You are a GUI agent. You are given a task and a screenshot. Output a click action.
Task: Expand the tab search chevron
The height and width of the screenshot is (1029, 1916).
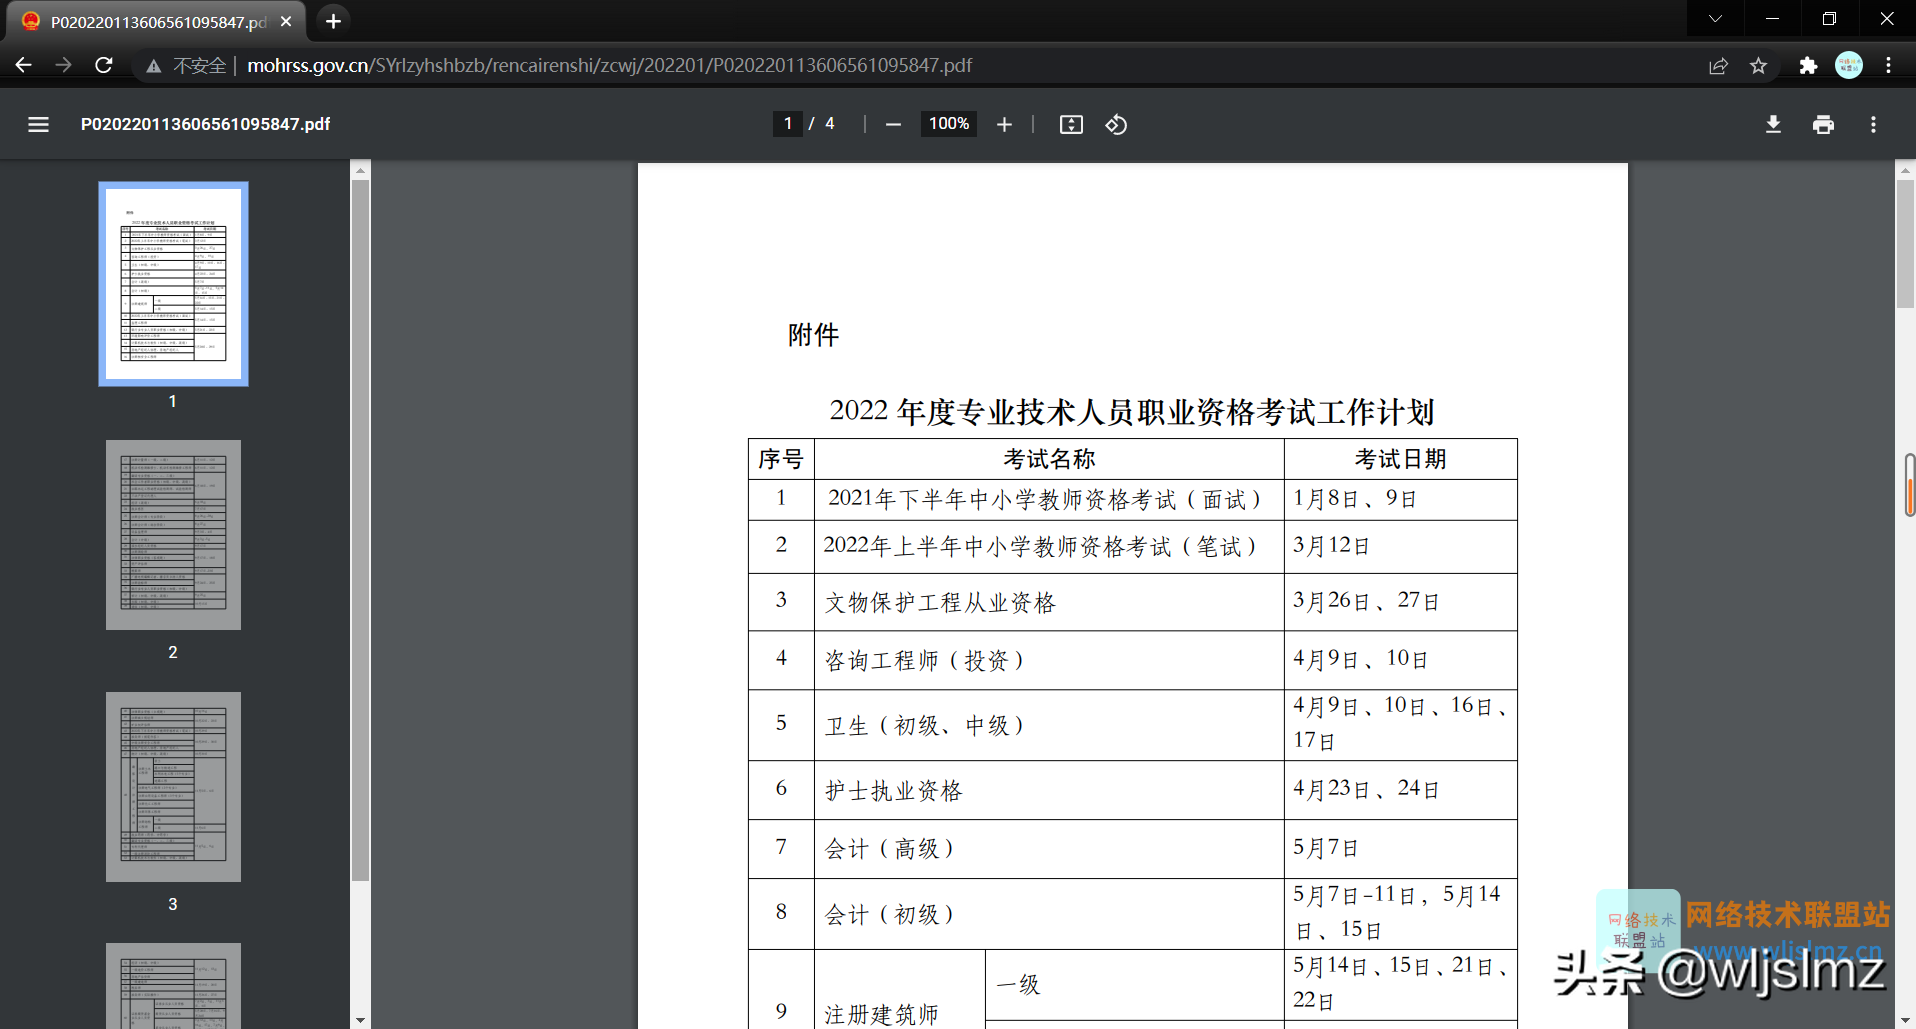pyautogui.click(x=1715, y=19)
